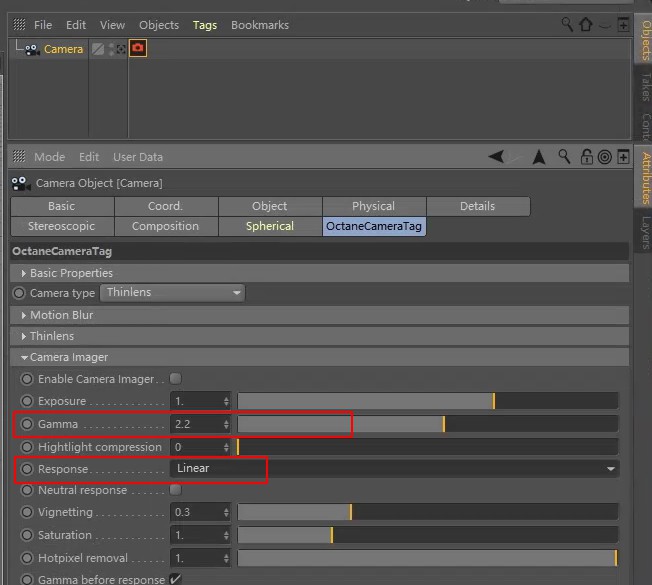Switch to the Physical tab
The height and width of the screenshot is (585, 652).
(374, 206)
